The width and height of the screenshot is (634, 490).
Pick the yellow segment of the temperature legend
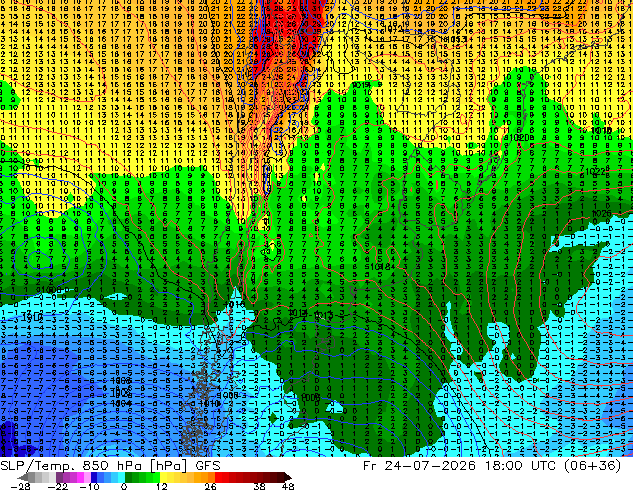(163, 477)
